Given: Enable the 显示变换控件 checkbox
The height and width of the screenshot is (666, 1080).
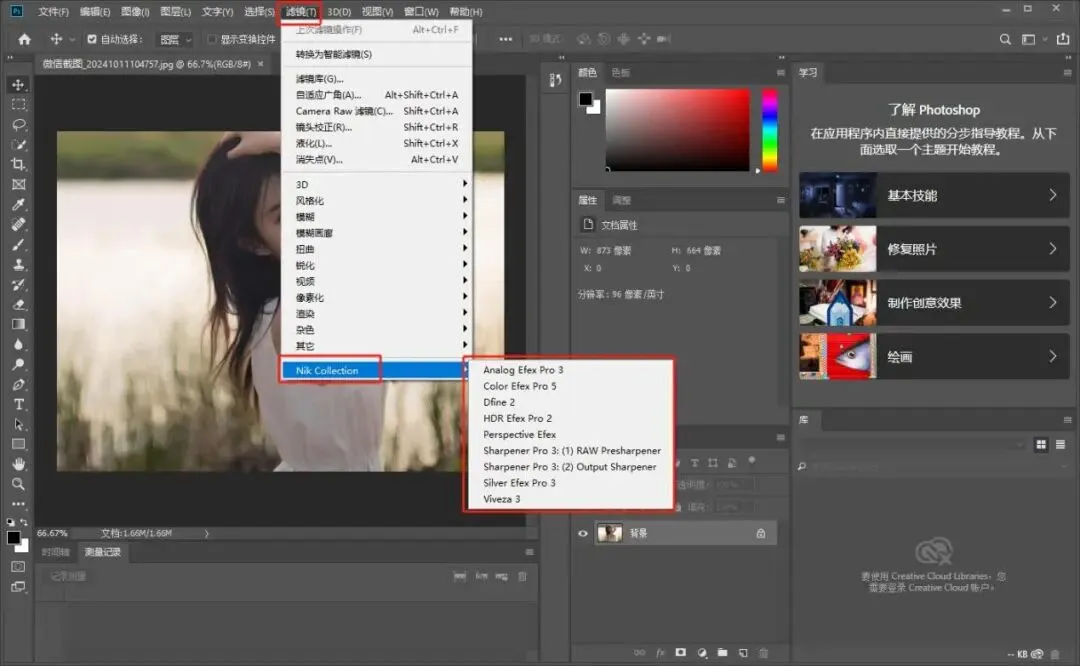Looking at the screenshot, I should 211,40.
